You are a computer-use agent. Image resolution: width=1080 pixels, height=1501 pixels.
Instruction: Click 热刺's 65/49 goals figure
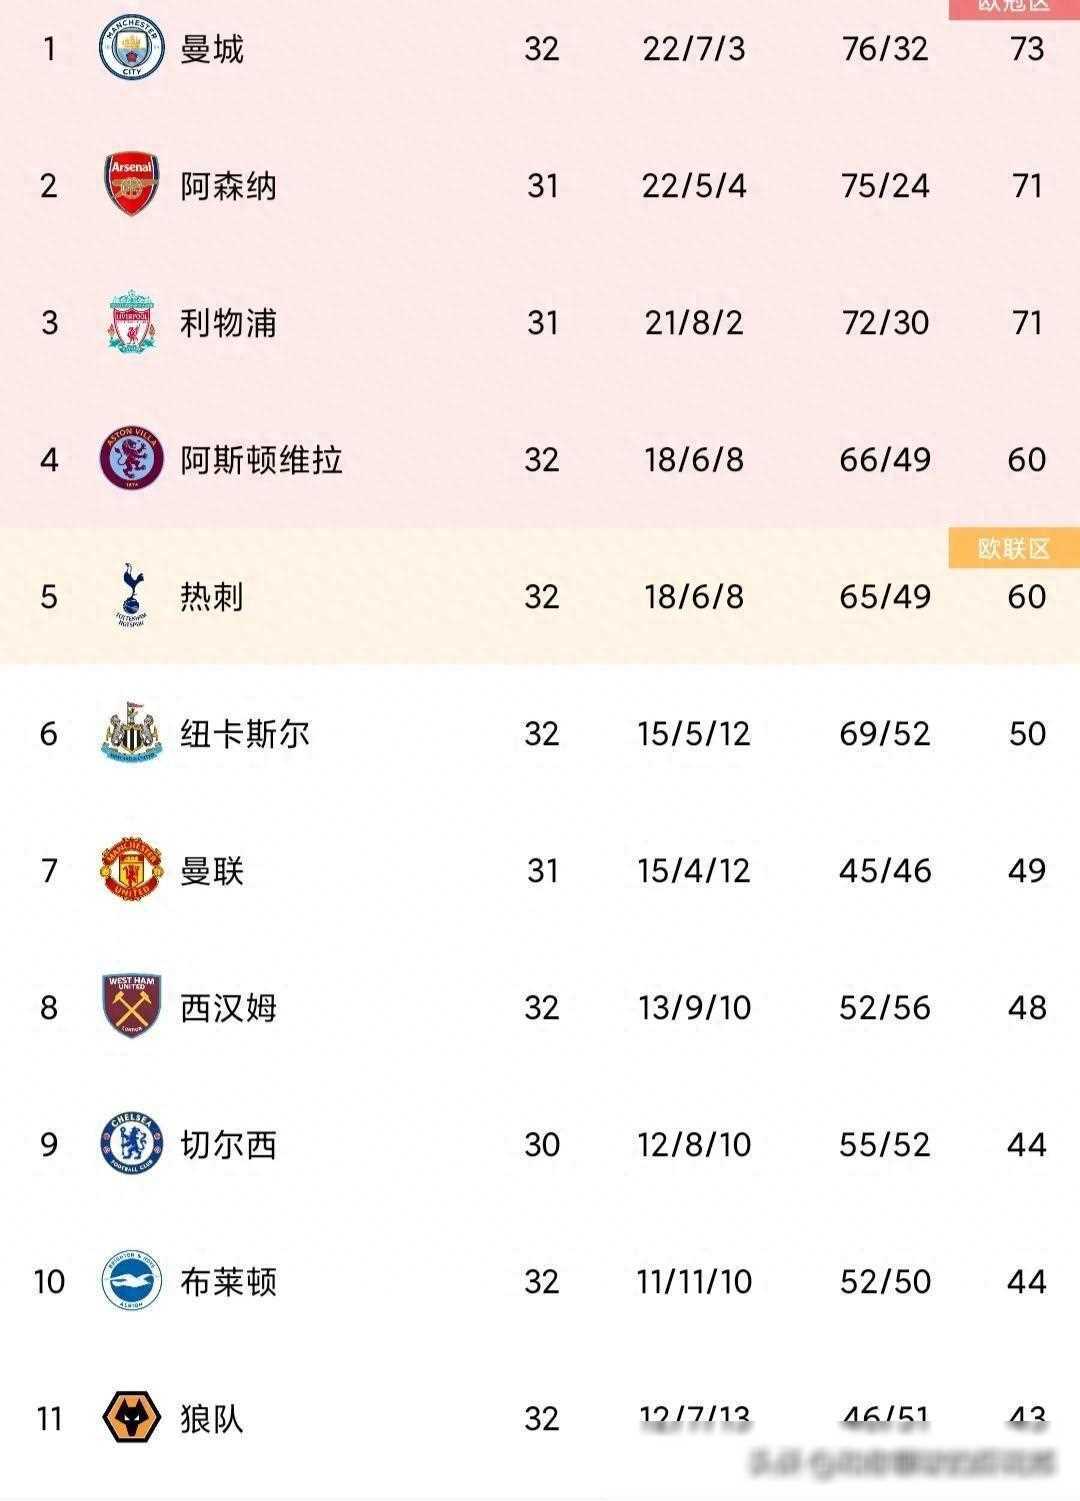point(885,597)
